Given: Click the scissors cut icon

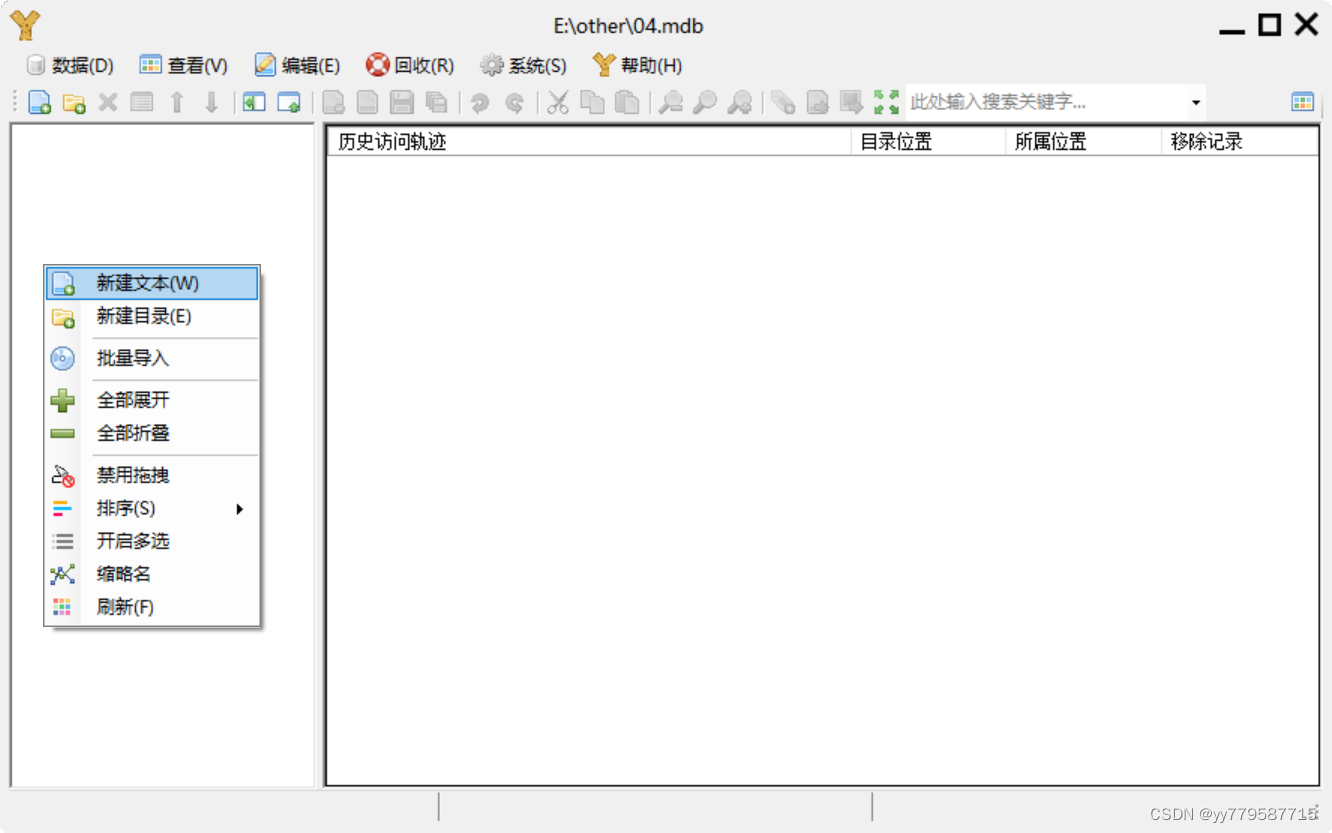Looking at the screenshot, I should click(558, 102).
